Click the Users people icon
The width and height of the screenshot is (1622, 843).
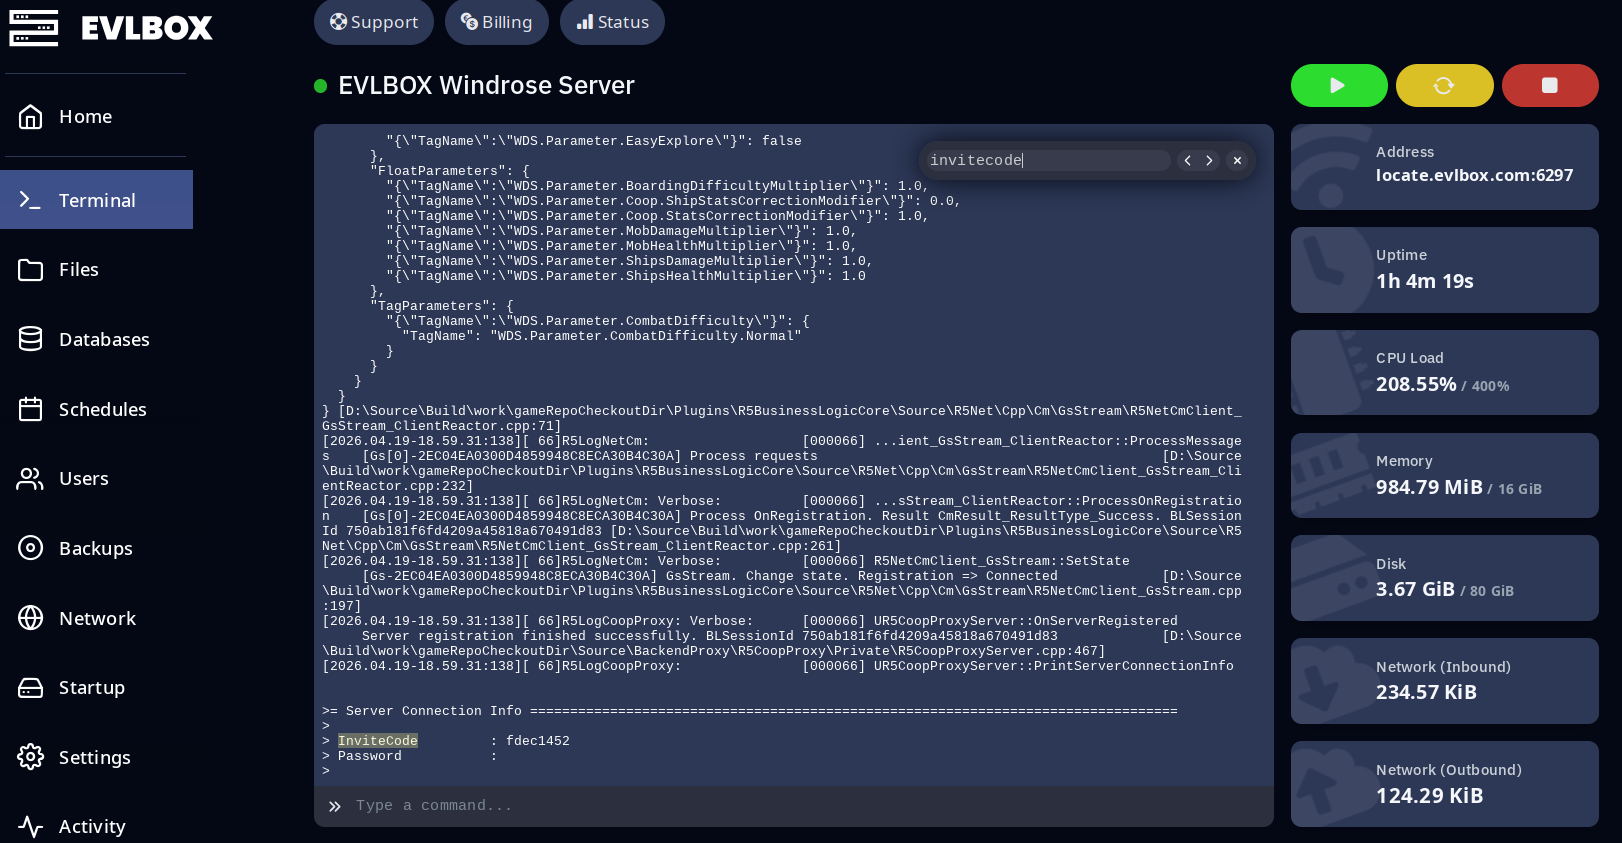(x=31, y=479)
